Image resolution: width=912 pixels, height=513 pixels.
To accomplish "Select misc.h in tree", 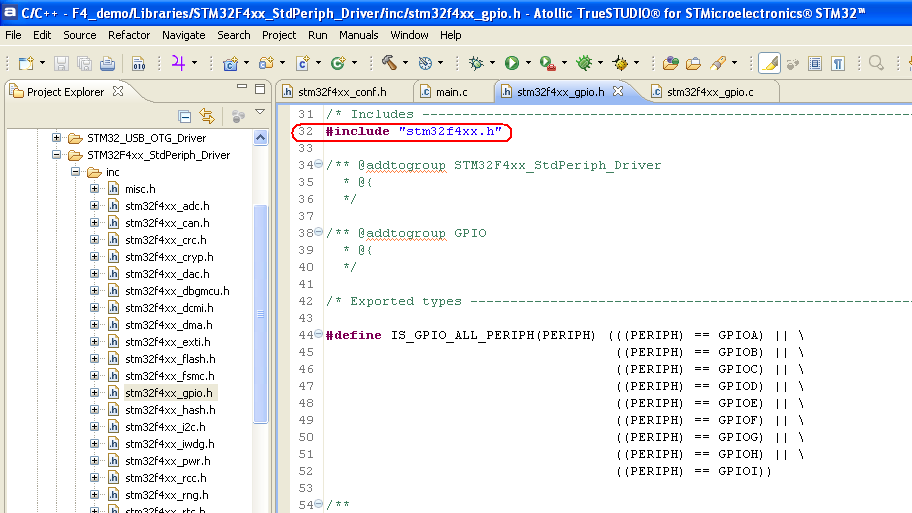I will 140,188.
